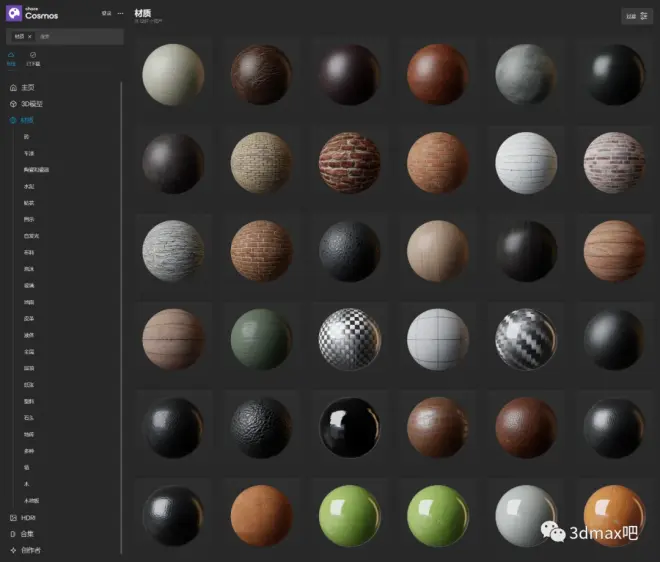The image size is (660, 562).
Task: Select the 木地板 wood floor subcategory
Action: click(x=32, y=501)
